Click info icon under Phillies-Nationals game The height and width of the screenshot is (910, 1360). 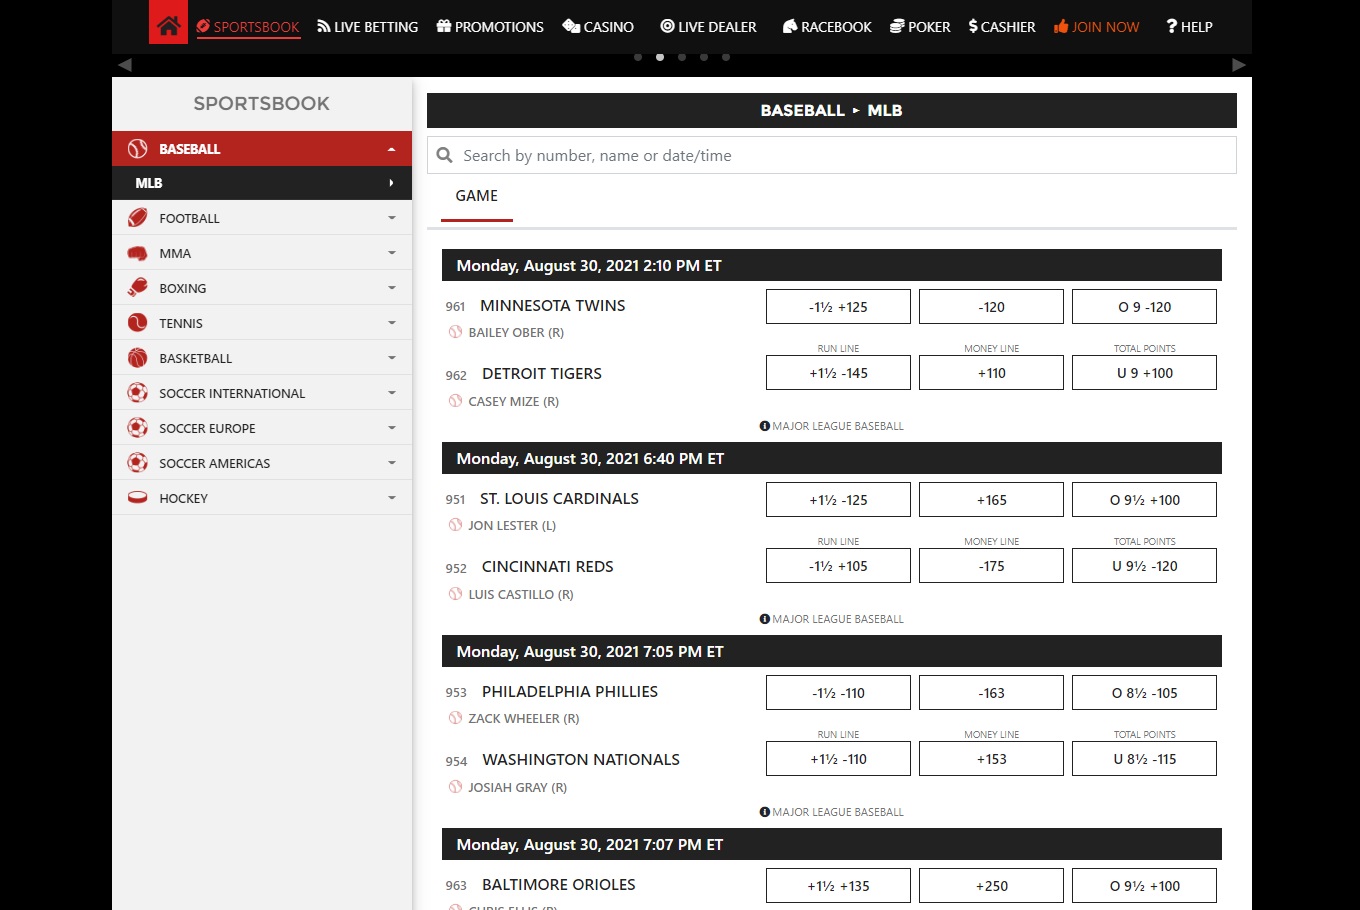pyautogui.click(x=765, y=812)
